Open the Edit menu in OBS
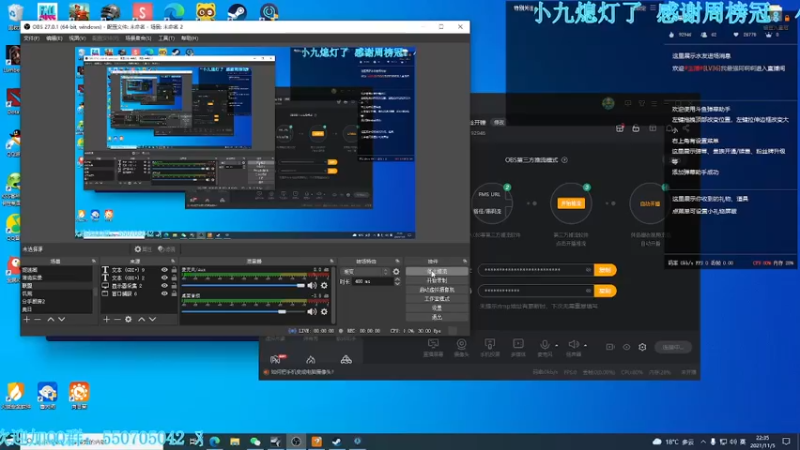800x450 pixels. (x=54, y=38)
